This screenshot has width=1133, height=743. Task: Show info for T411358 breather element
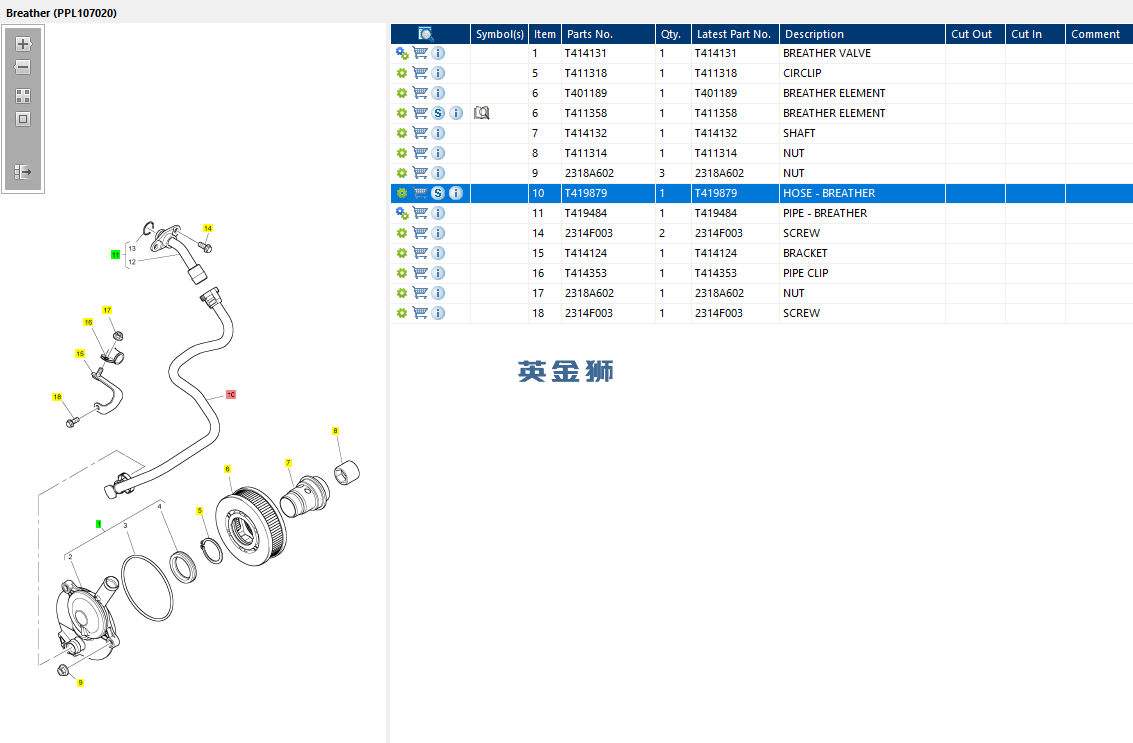(456, 113)
